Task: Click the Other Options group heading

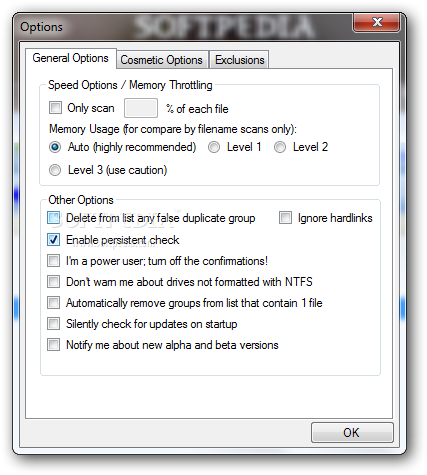Action: coord(81,200)
